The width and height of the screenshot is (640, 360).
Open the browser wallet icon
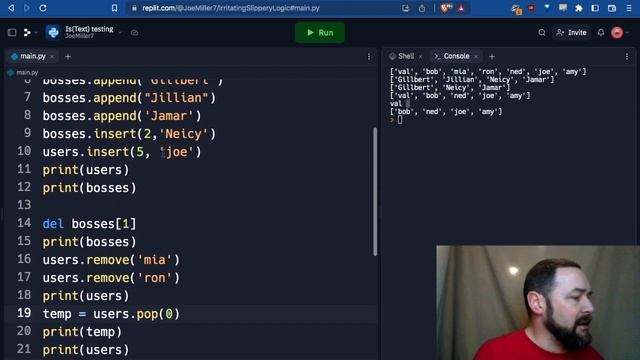pyautogui.click(x=611, y=8)
